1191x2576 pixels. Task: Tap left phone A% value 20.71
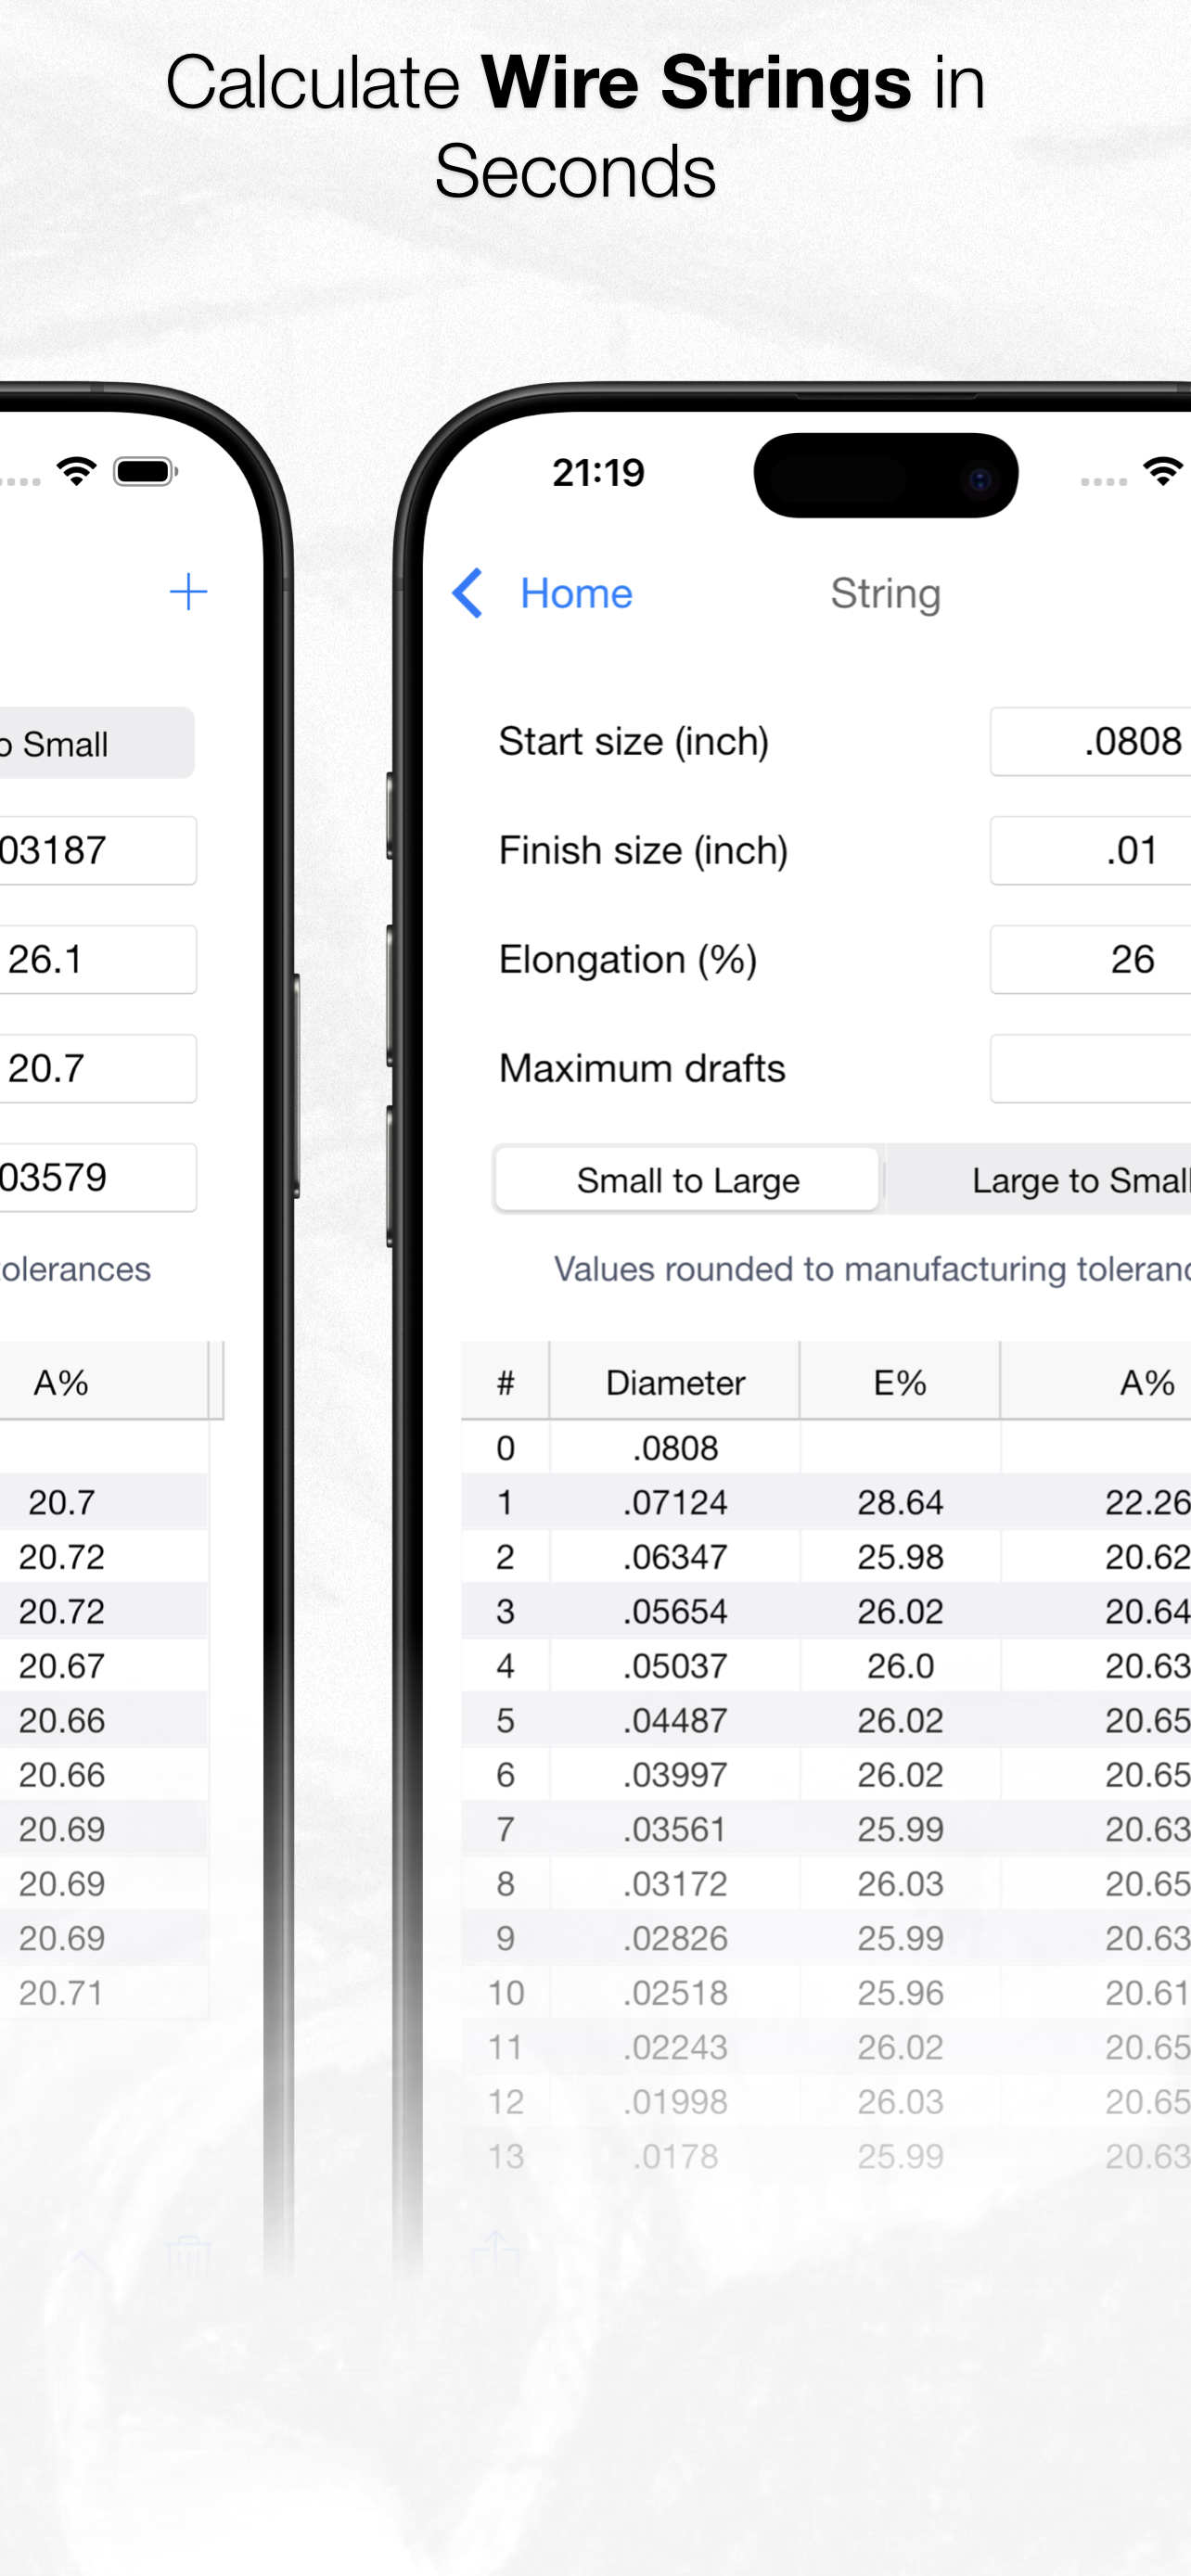pyautogui.click(x=61, y=1993)
